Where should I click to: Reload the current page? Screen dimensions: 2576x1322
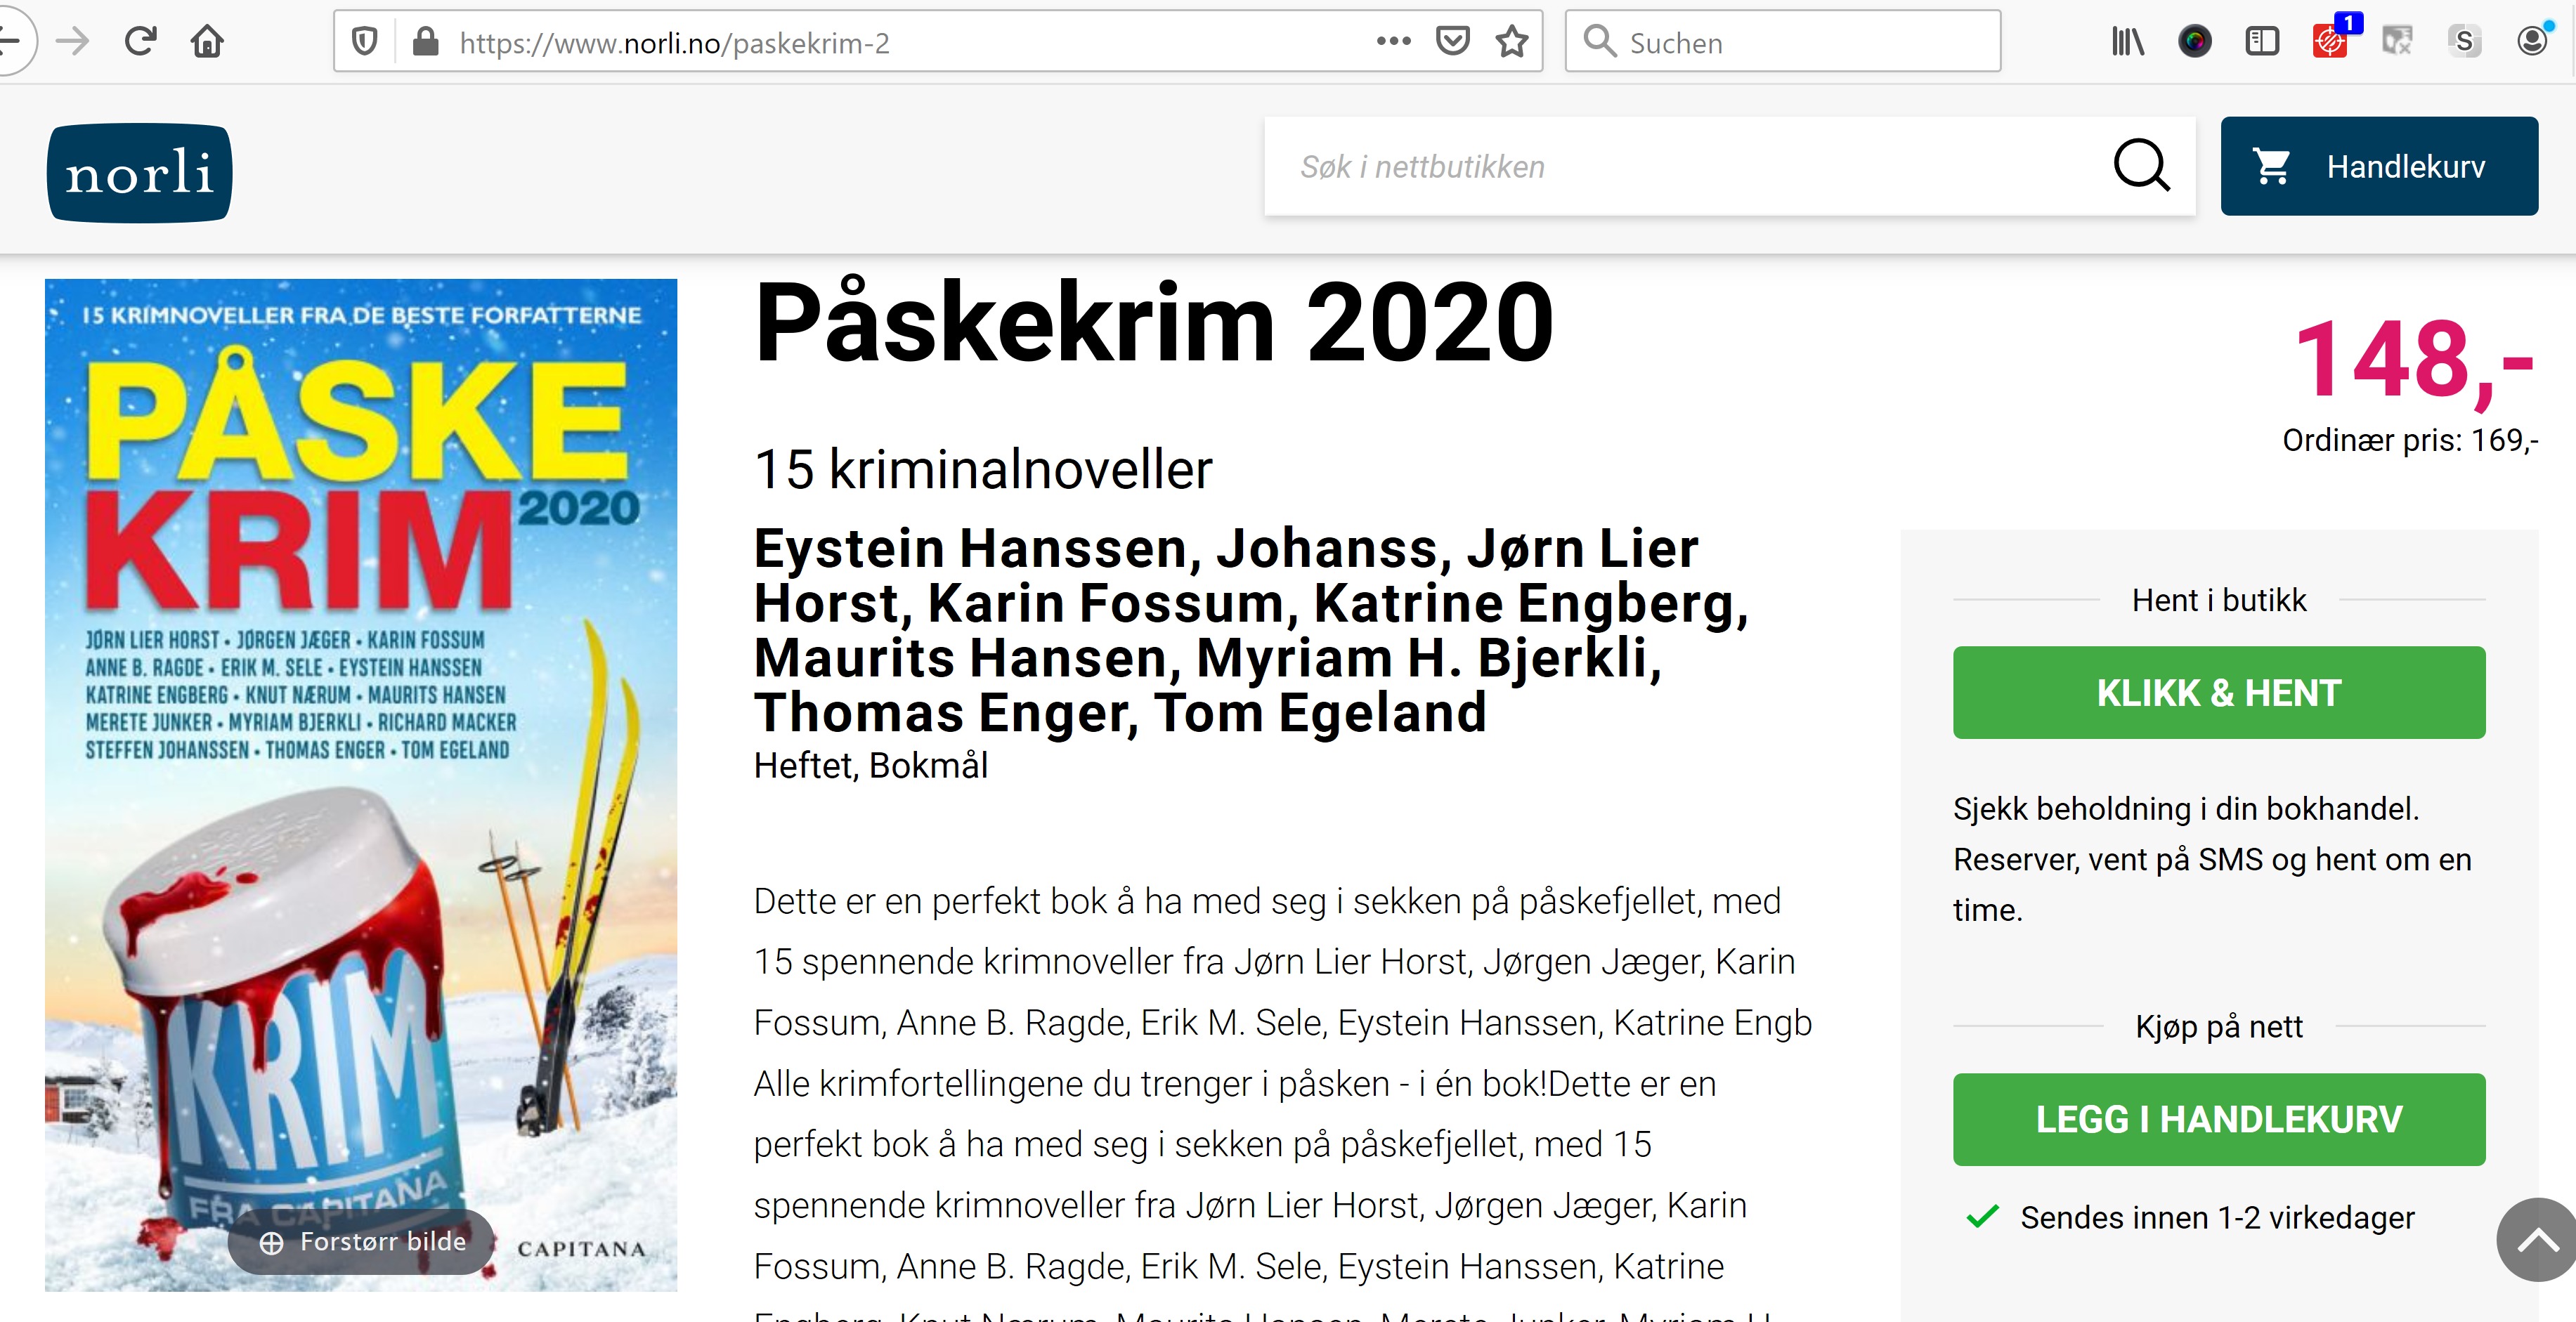click(x=140, y=42)
